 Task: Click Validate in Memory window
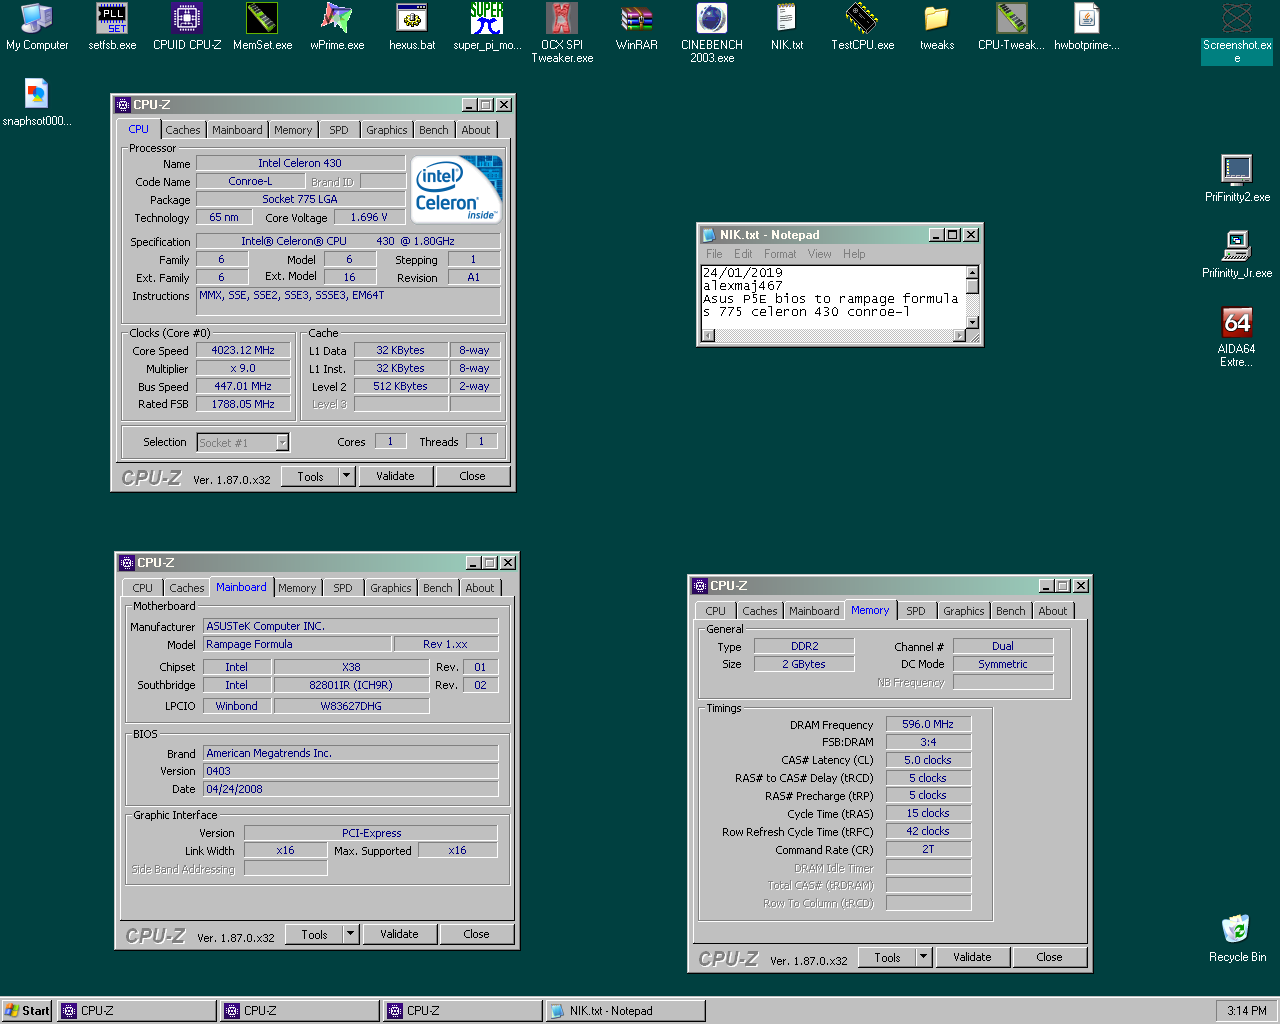(972, 957)
